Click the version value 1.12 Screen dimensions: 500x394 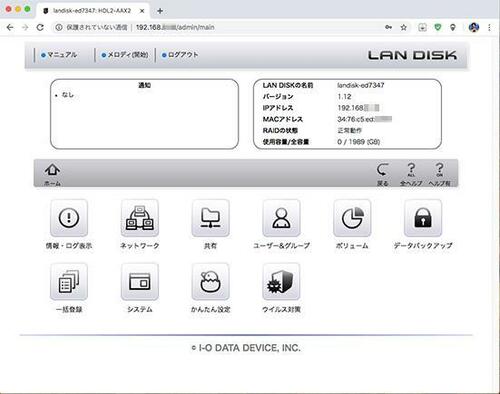(x=344, y=97)
